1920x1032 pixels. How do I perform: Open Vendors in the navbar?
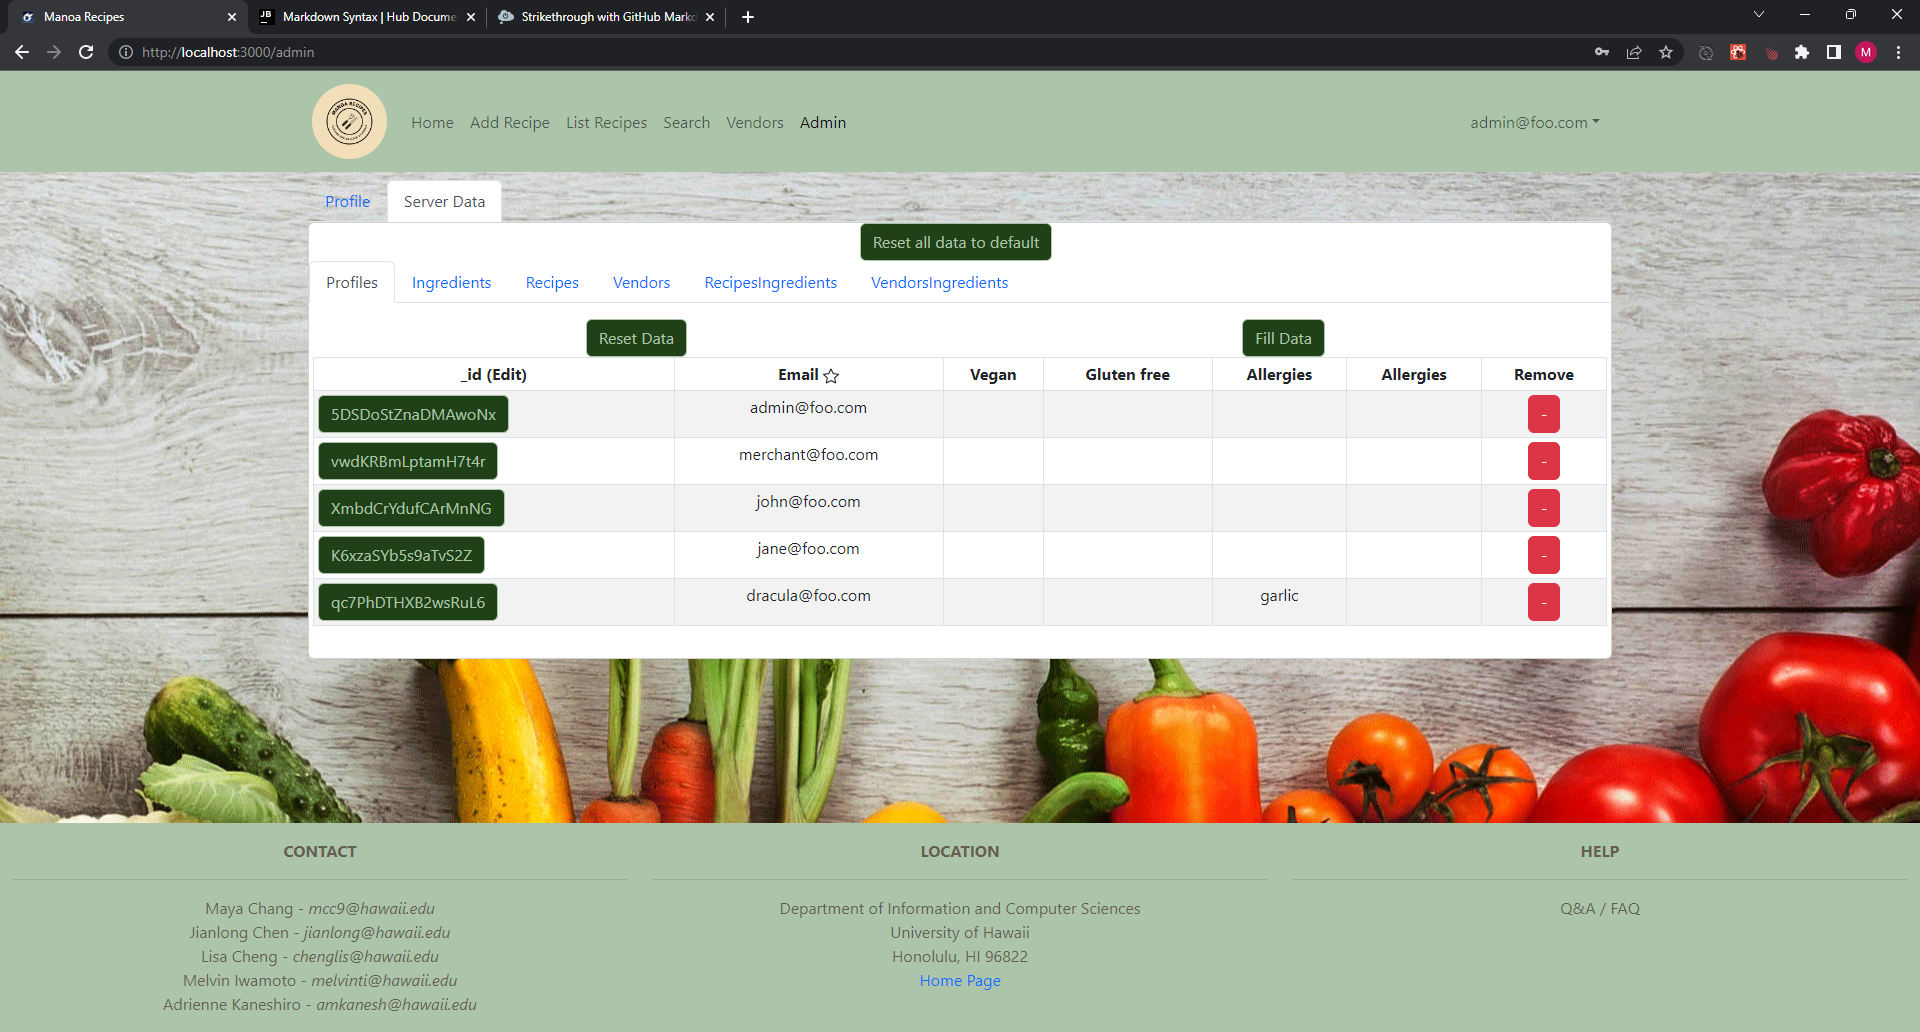[755, 122]
